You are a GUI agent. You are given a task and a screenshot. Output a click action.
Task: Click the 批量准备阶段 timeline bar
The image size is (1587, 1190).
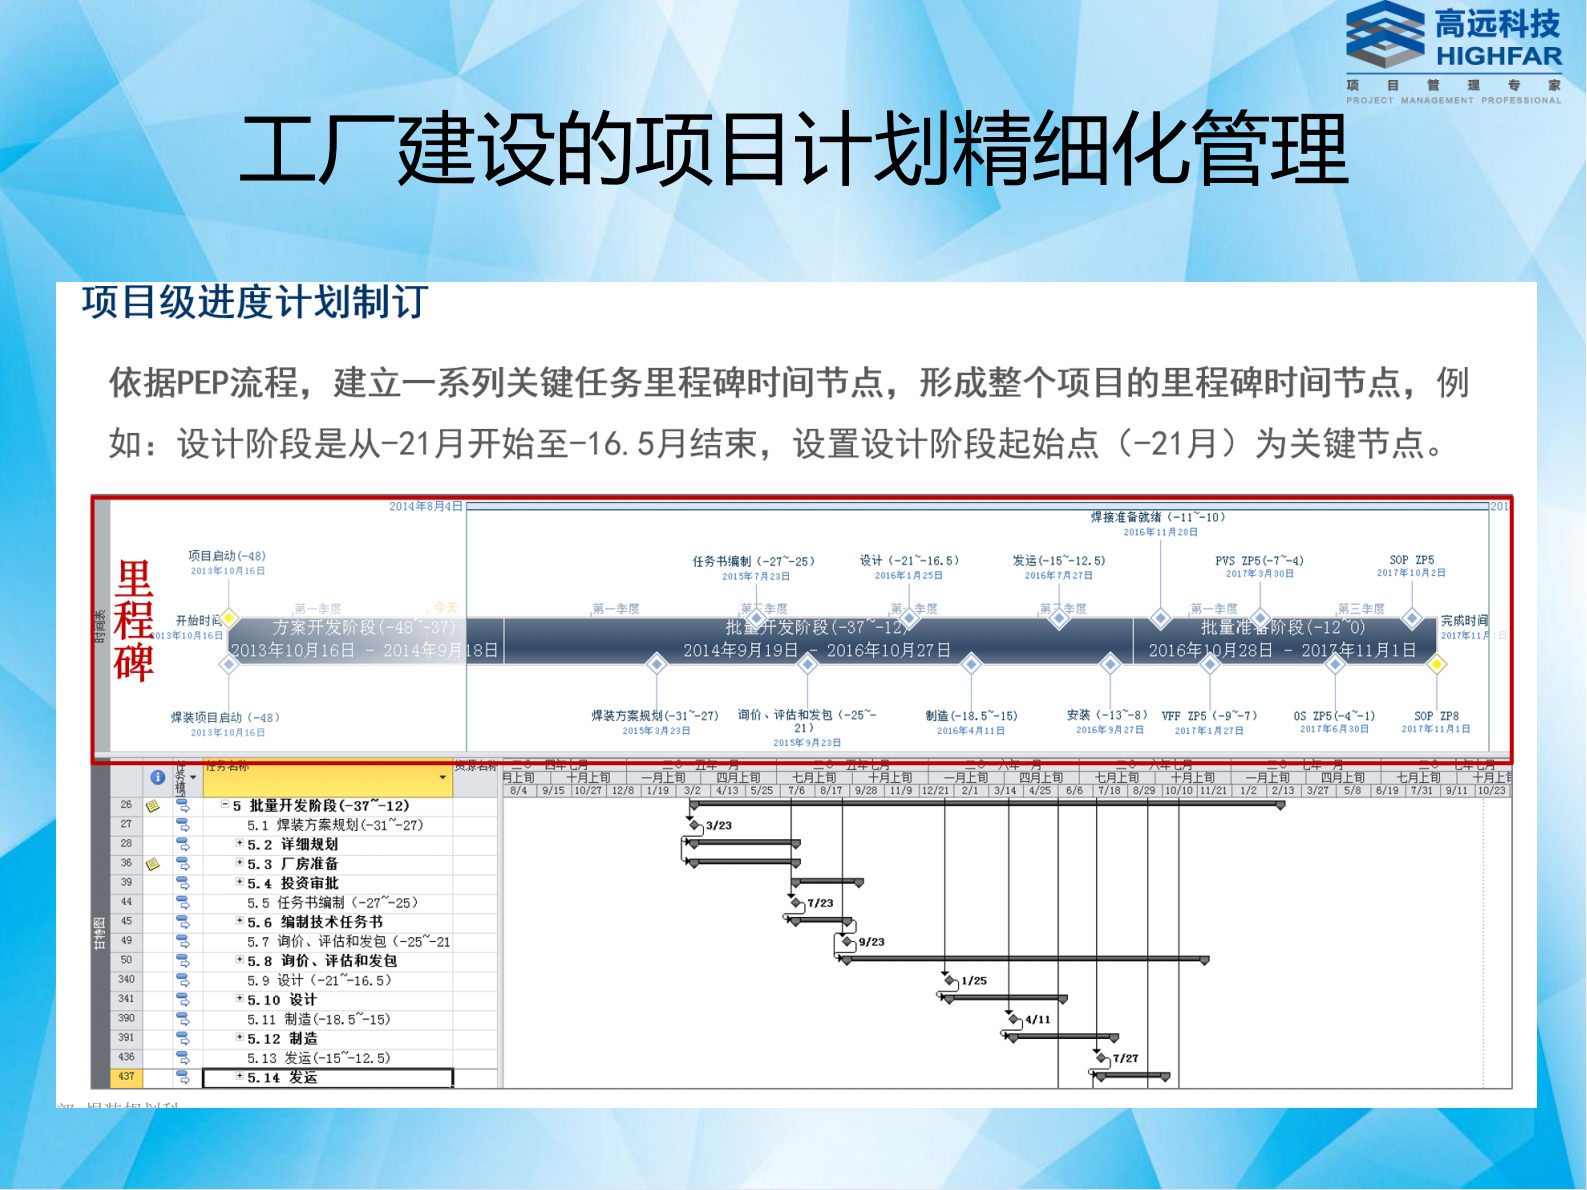(x=1284, y=640)
